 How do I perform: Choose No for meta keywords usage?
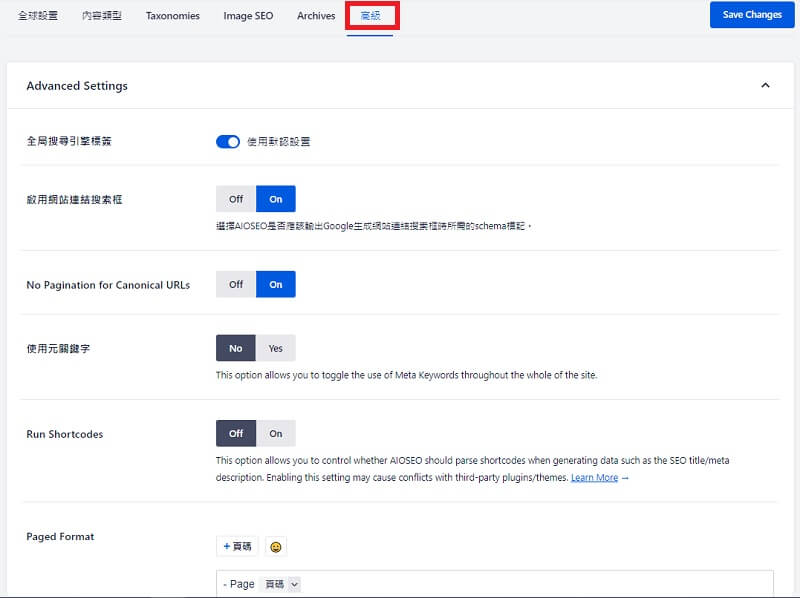pyautogui.click(x=236, y=348)
